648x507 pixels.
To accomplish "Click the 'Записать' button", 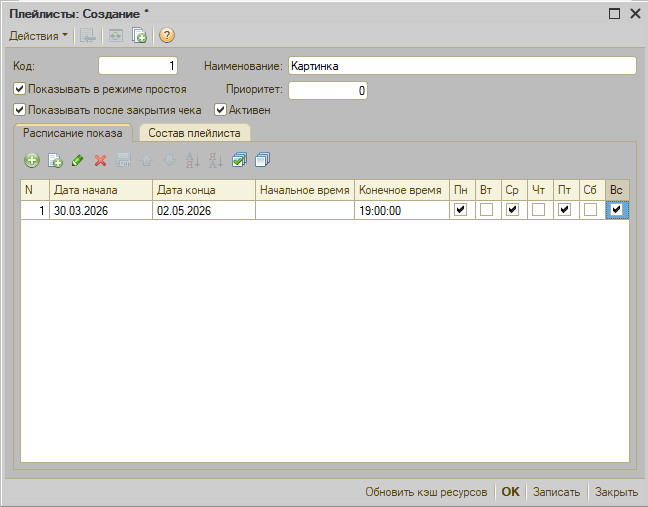I will (556, 492).
